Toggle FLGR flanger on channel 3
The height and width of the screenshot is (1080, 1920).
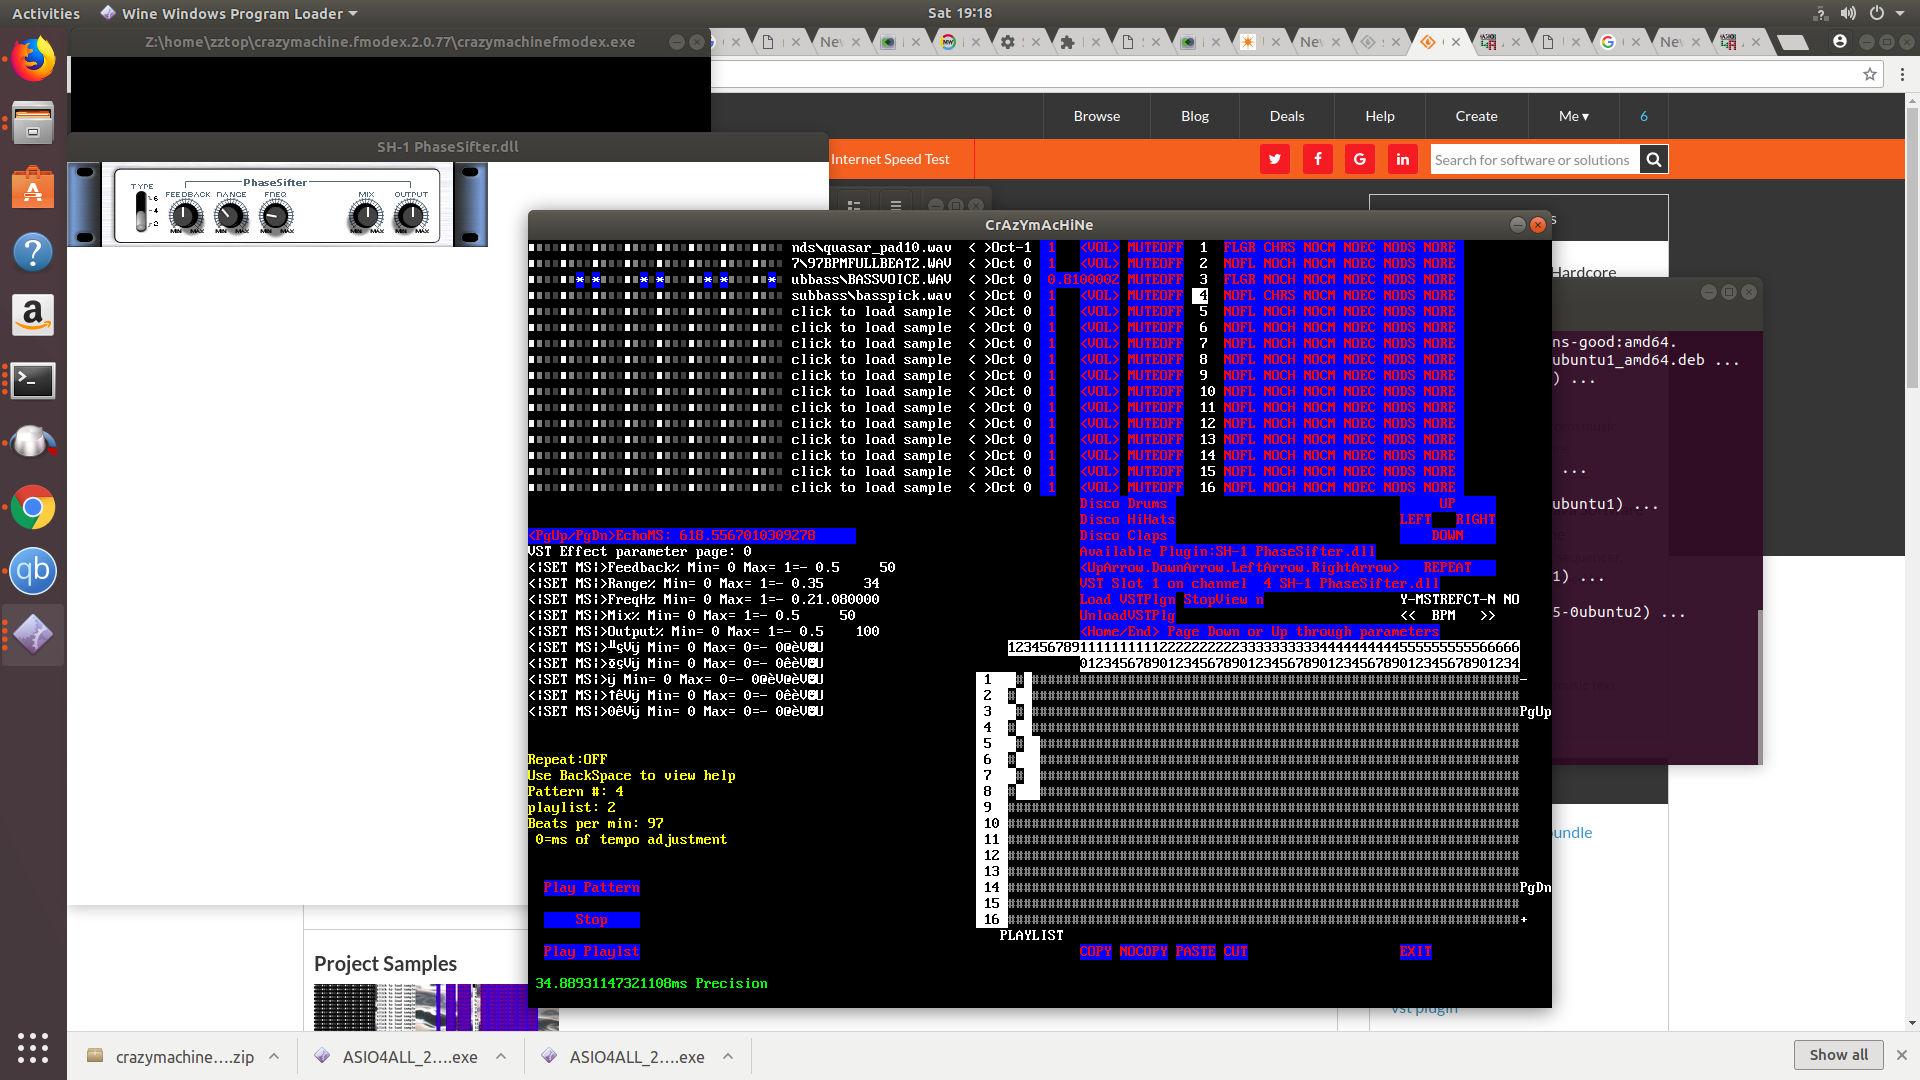pyautogui.click(x=1239, y=279)
